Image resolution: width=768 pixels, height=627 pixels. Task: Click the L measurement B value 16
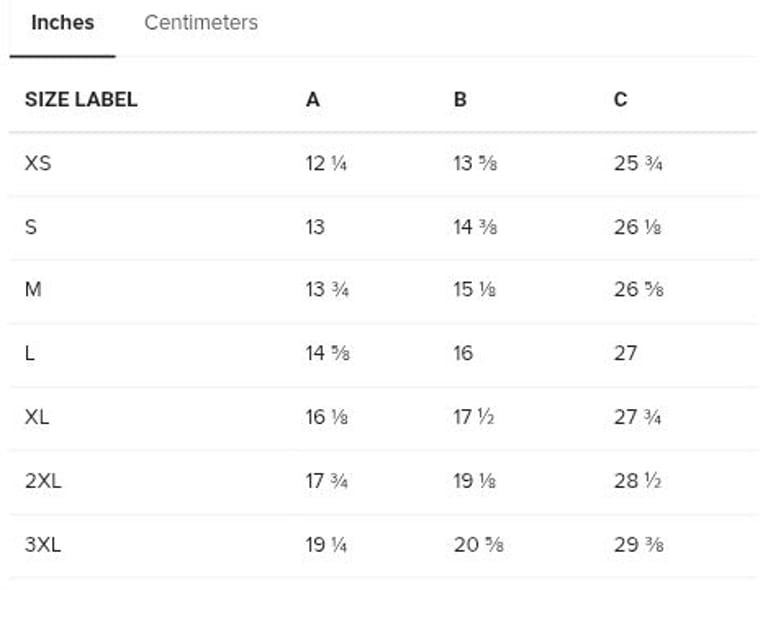pyautogui.click(x=463, y=353)
